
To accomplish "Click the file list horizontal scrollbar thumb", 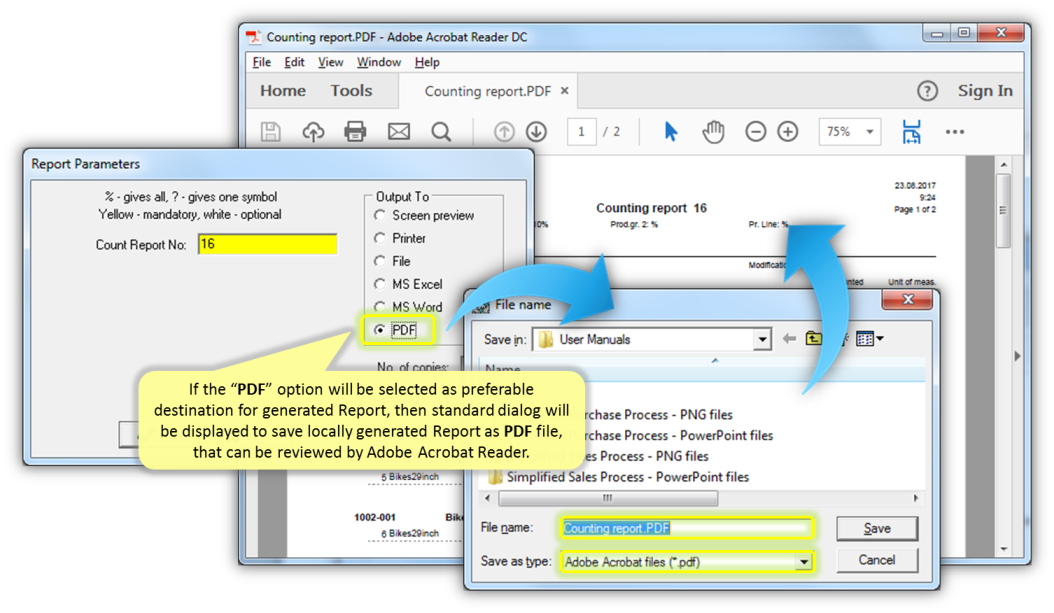I will coord(608,498).
